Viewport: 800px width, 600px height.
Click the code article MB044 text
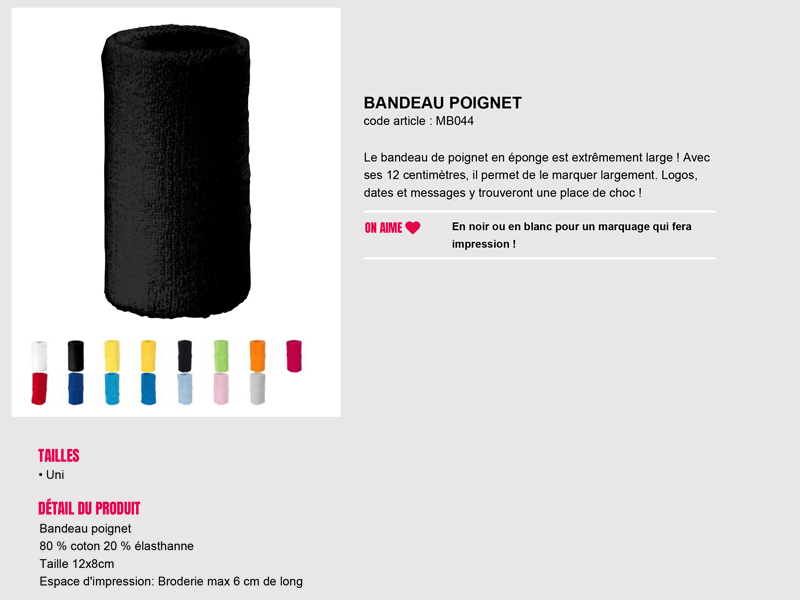[418, 121]
